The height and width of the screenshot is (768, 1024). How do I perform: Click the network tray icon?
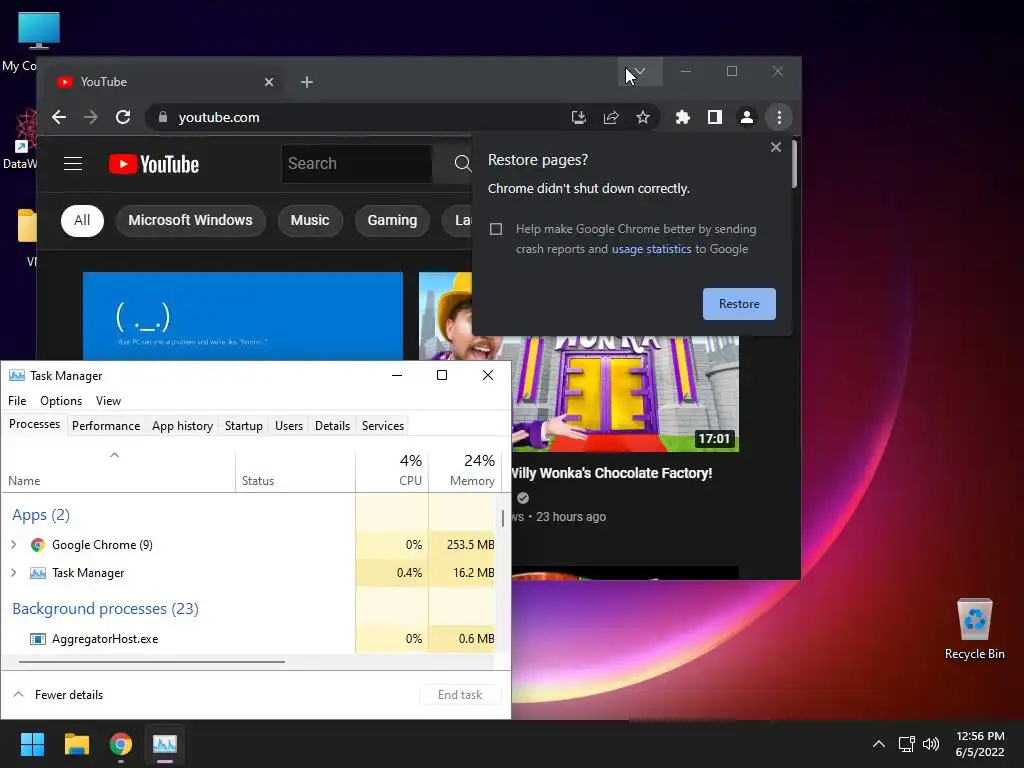906,744
